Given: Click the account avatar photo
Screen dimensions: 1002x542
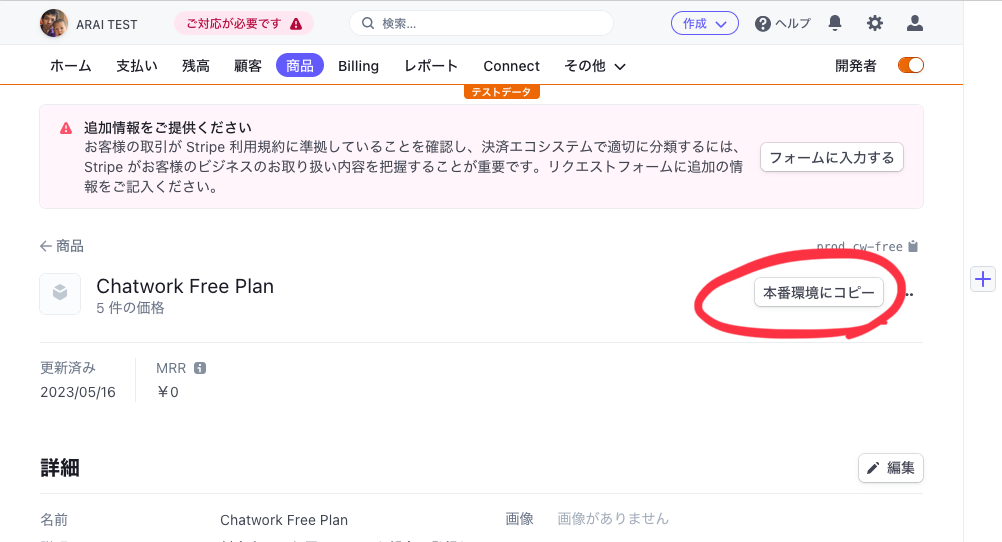Looking at the screenshot, I should 54,24.
